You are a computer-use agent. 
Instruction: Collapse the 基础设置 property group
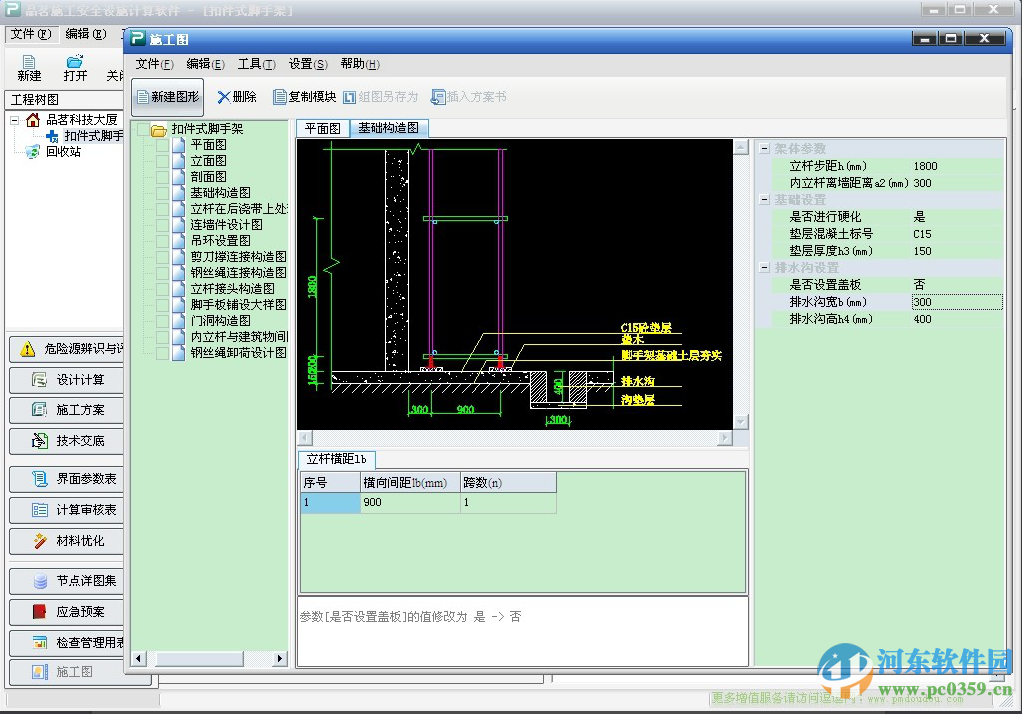tap(765, 200)
